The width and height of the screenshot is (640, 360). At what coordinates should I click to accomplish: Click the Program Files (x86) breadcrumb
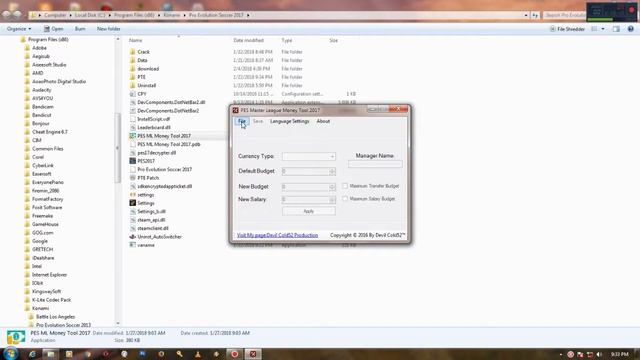pos(134,15)
